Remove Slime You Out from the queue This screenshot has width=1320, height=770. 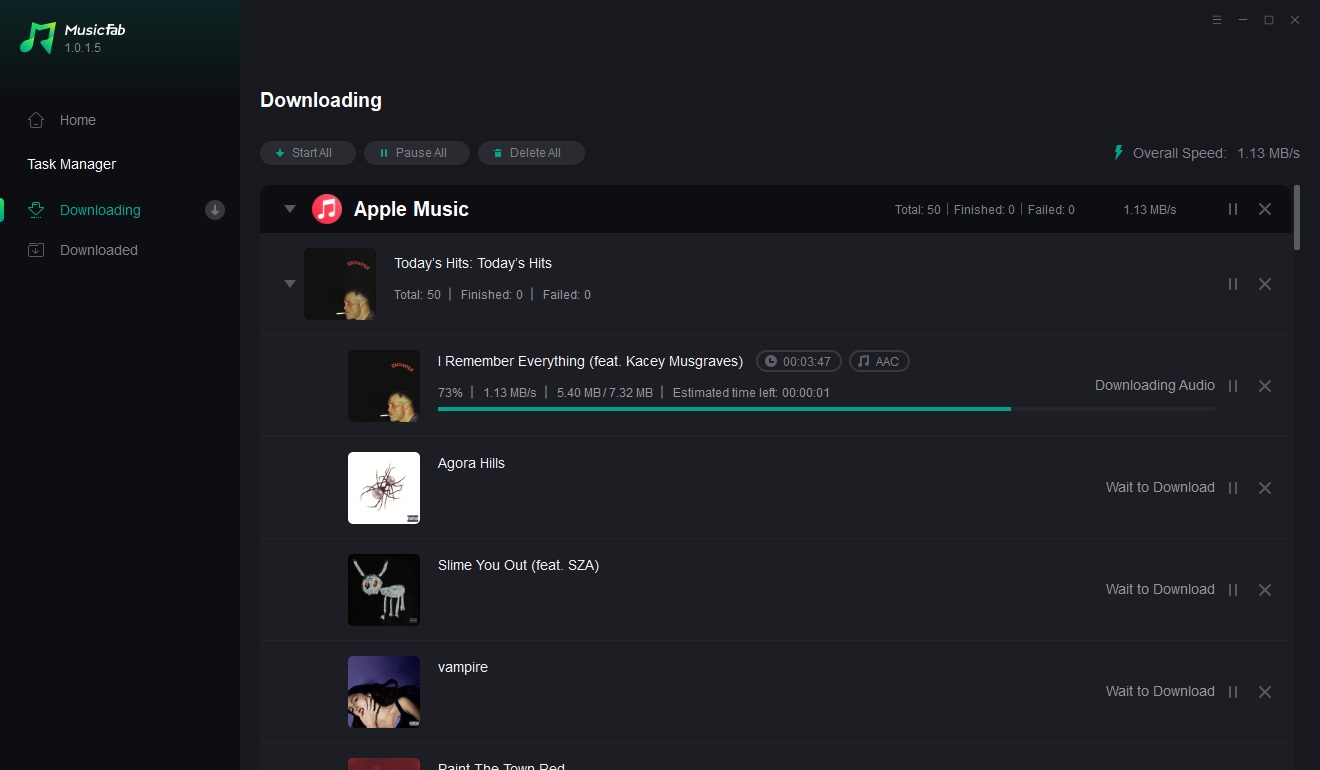tap(1265, 590)
